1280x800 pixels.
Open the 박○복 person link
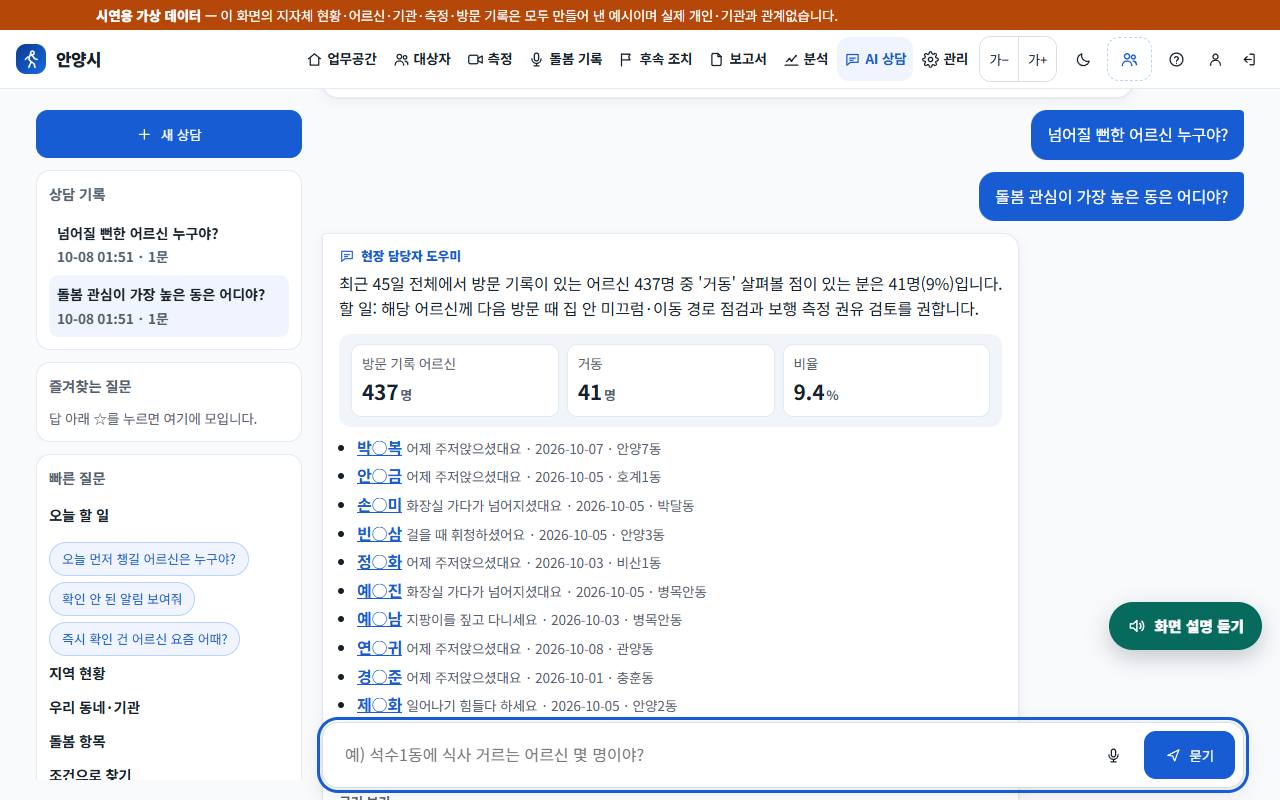pyautogui.click(x=379, y=448)
